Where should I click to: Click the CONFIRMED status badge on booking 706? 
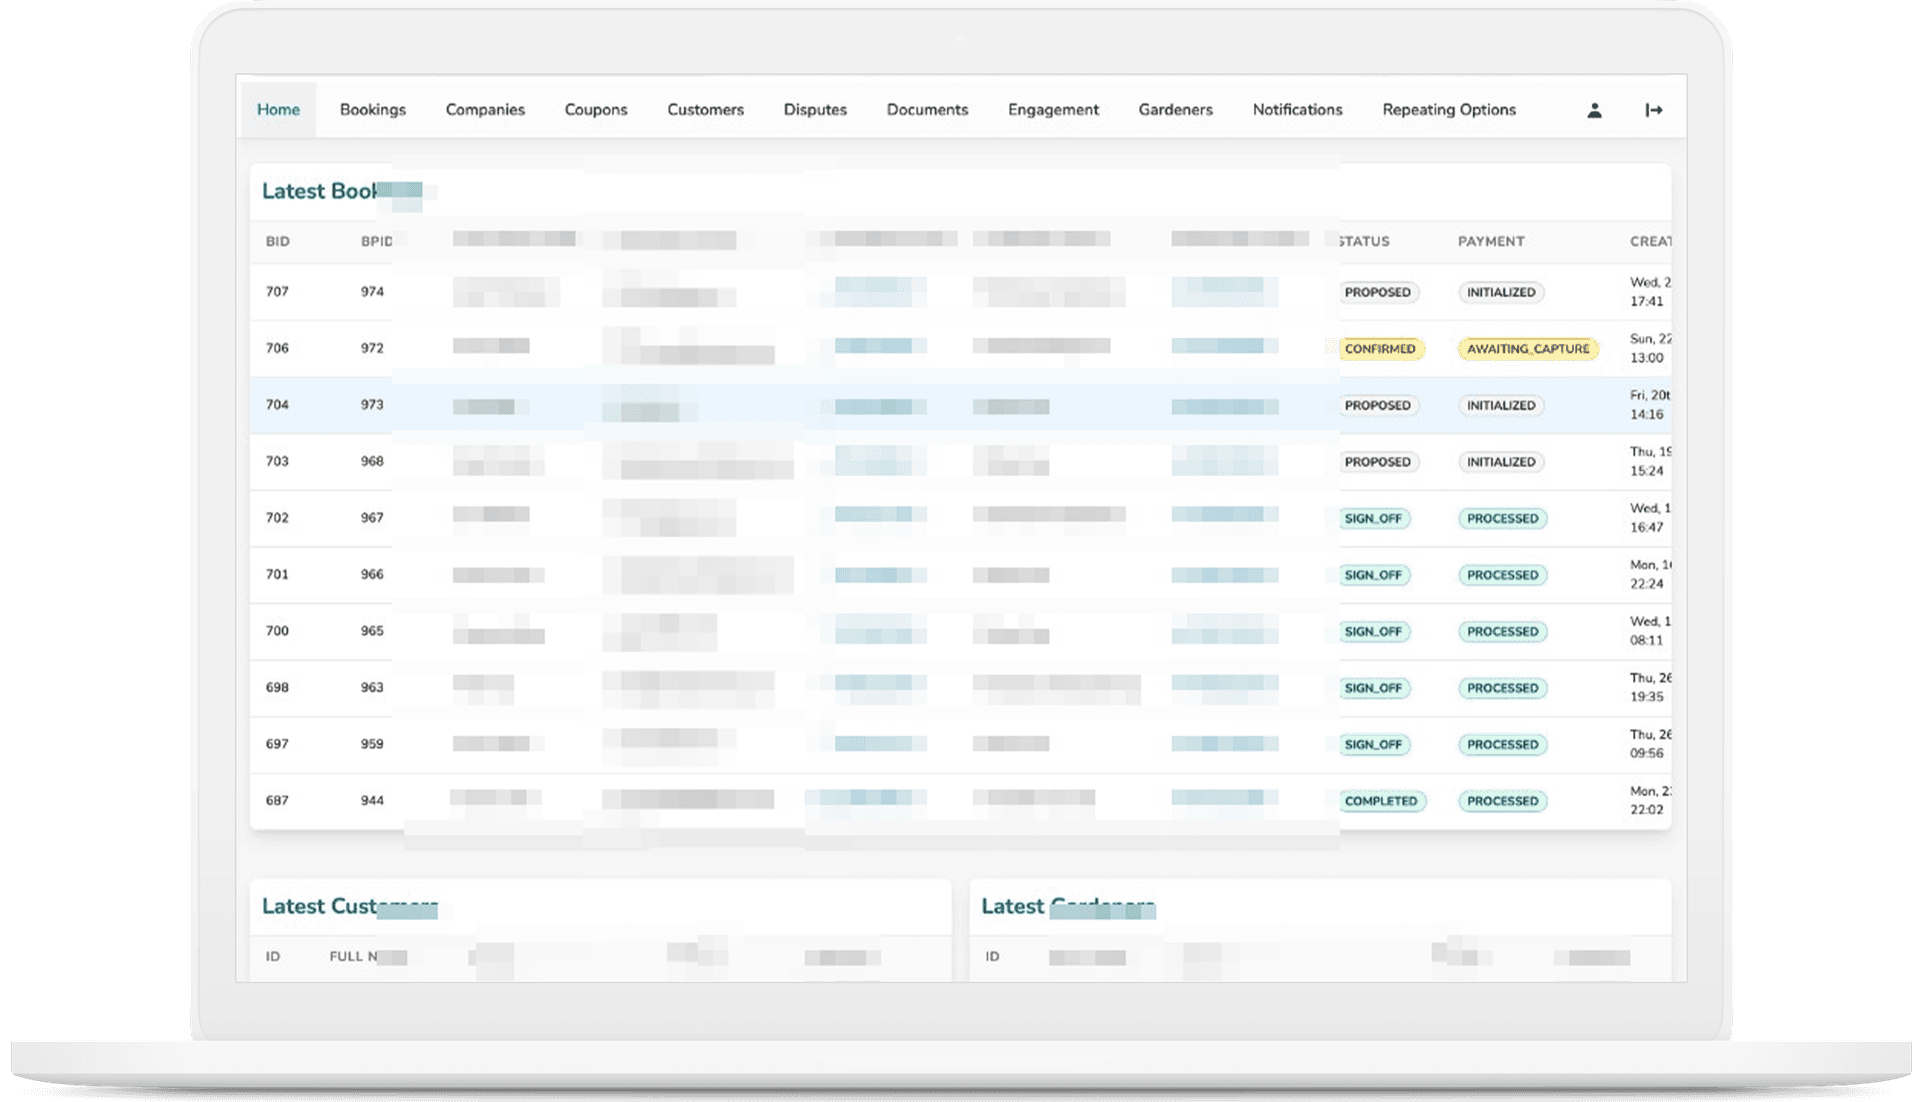(x=1380, y=348)
